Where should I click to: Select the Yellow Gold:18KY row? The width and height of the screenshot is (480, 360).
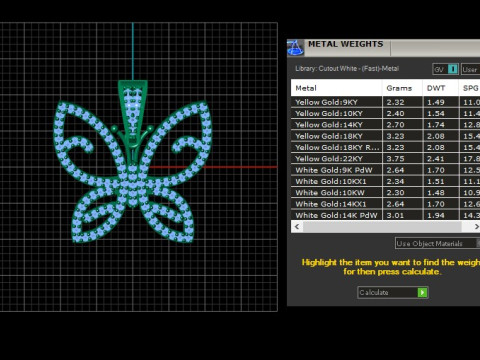(x=385, y=136)
